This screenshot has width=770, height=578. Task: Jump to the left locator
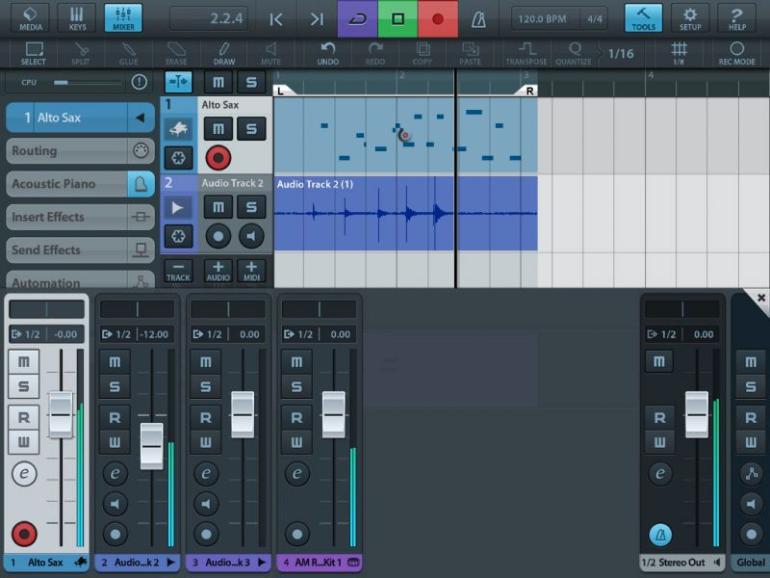[276, 19]
